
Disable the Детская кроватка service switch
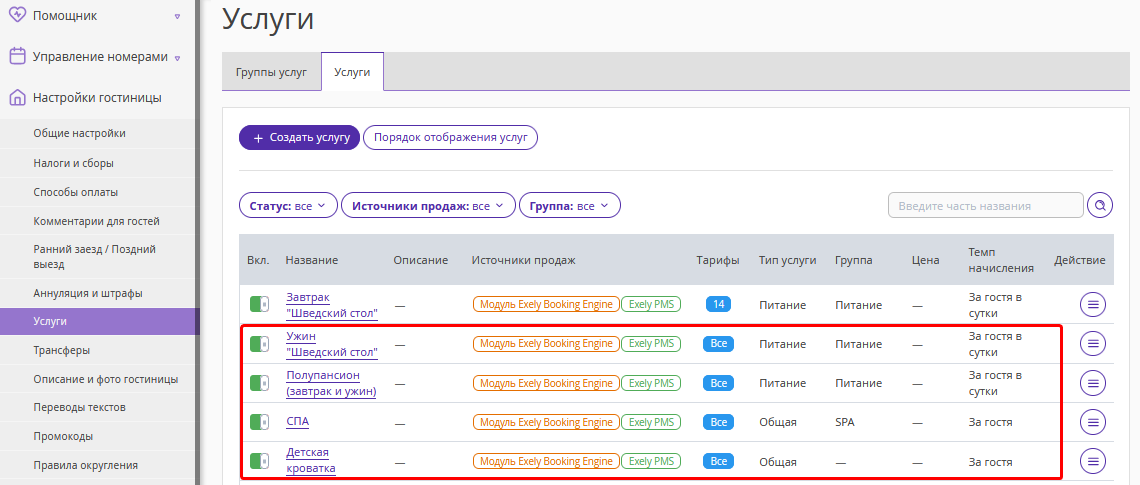pyautogui.click(x=260, y=461)
